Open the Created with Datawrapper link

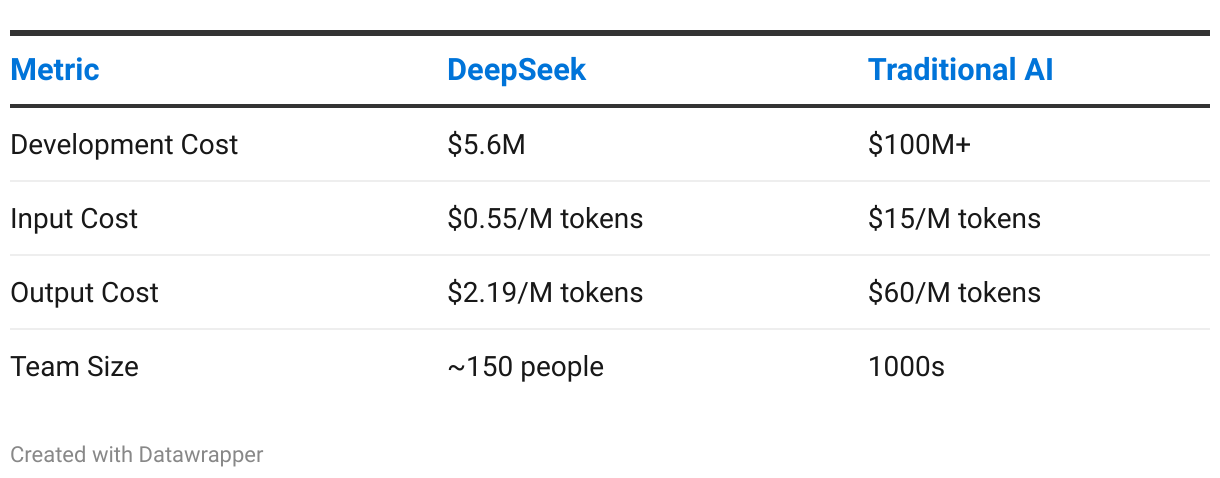(137, 455)
